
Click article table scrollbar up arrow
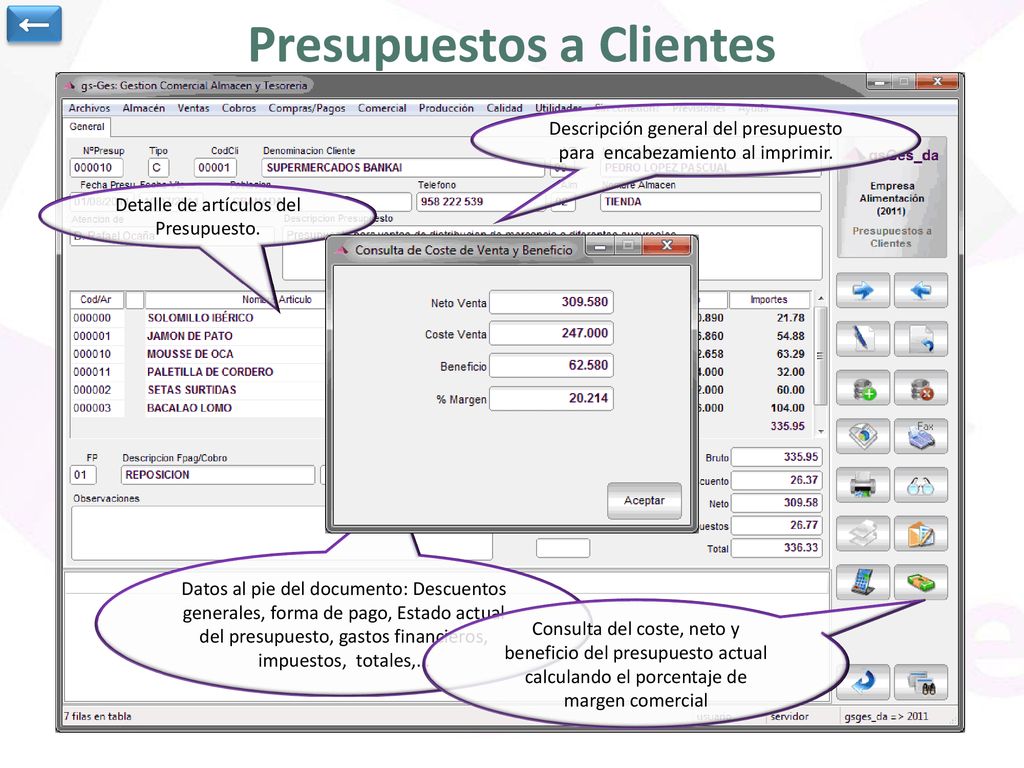821,298
